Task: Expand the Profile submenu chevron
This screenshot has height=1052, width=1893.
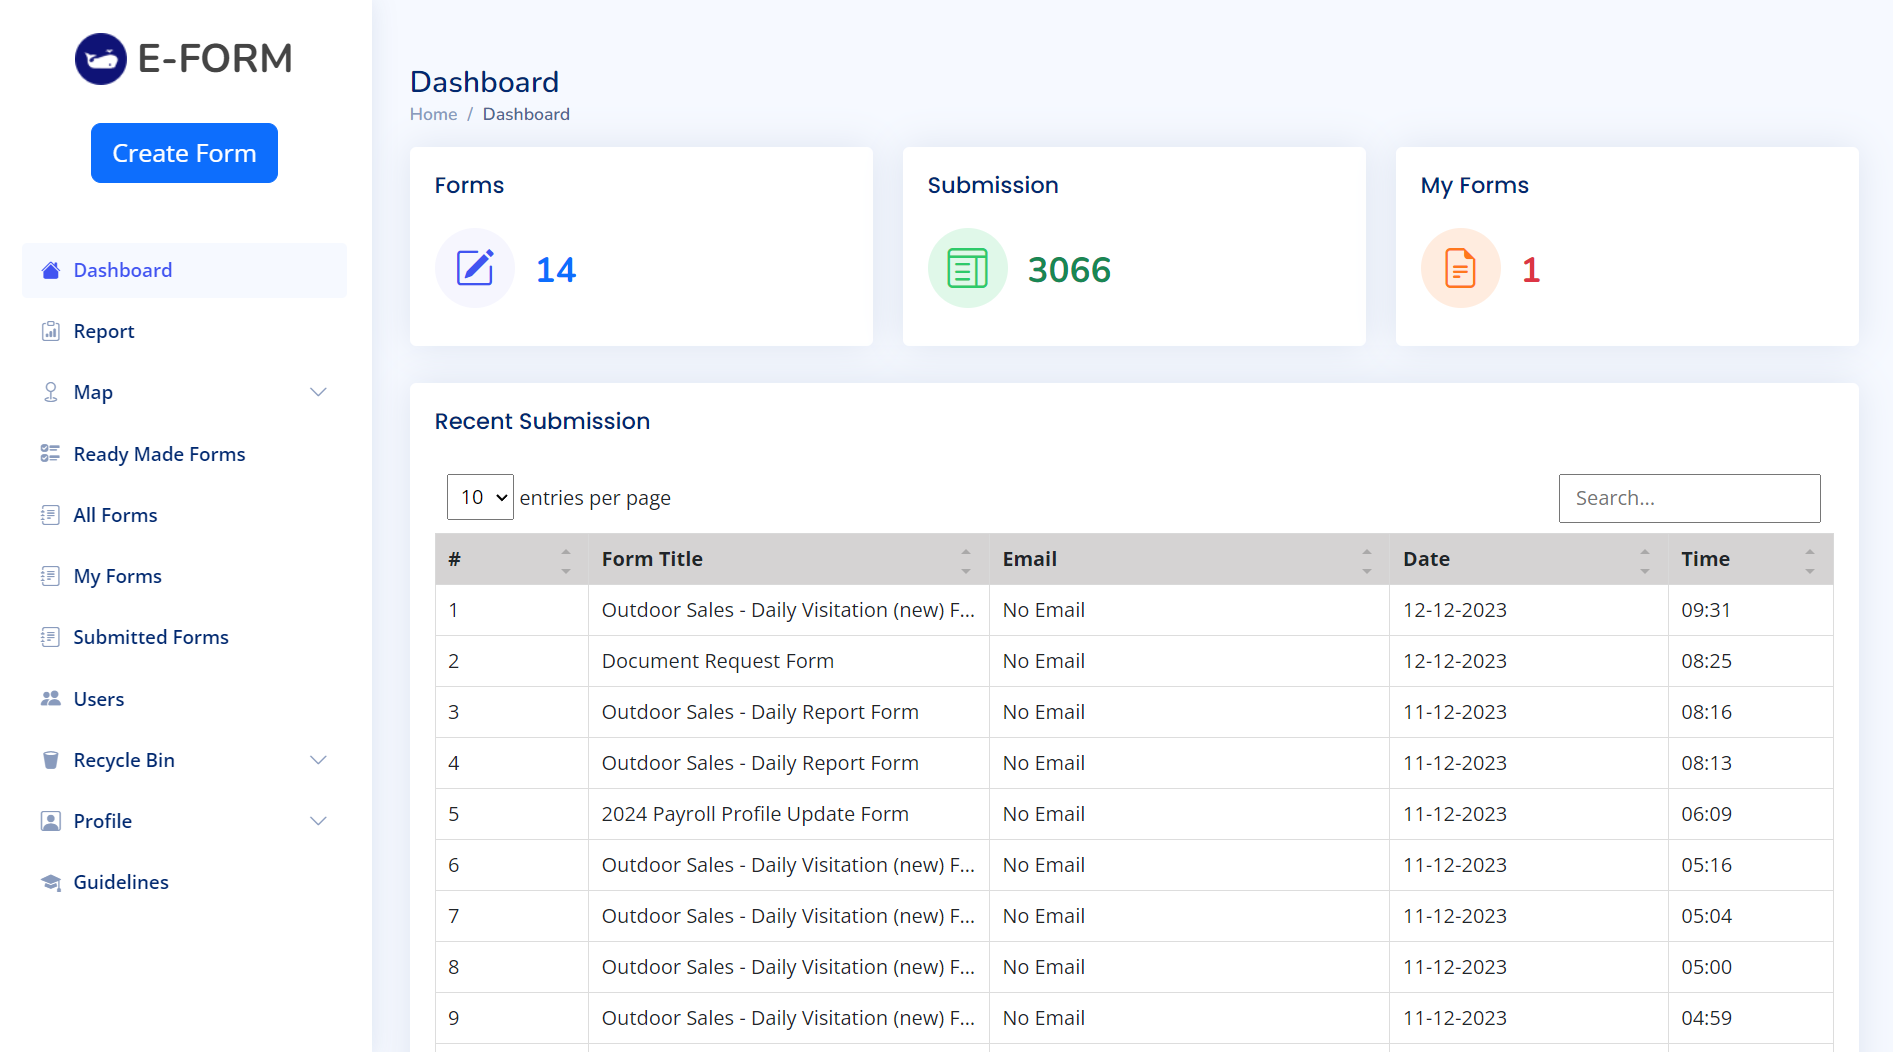Action: tap(318, 821)
